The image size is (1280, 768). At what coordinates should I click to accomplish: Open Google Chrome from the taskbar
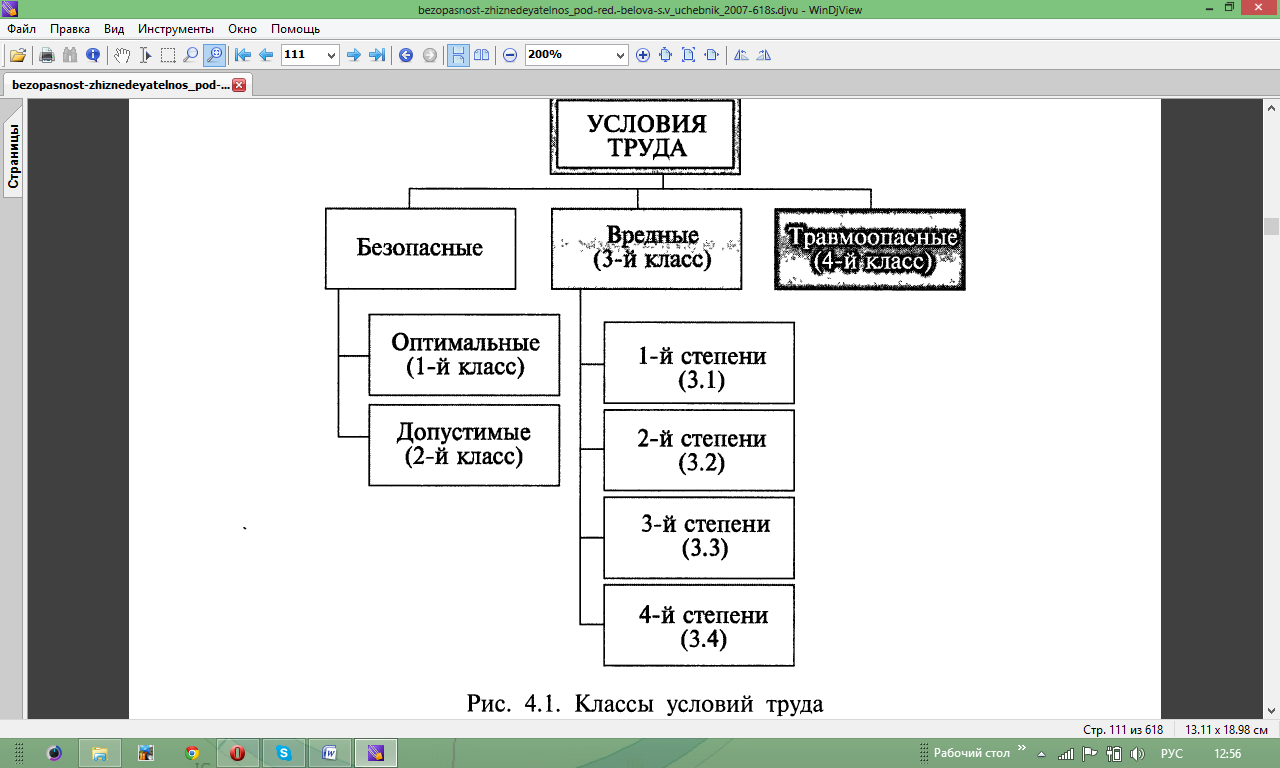click(x=192, y=753)
